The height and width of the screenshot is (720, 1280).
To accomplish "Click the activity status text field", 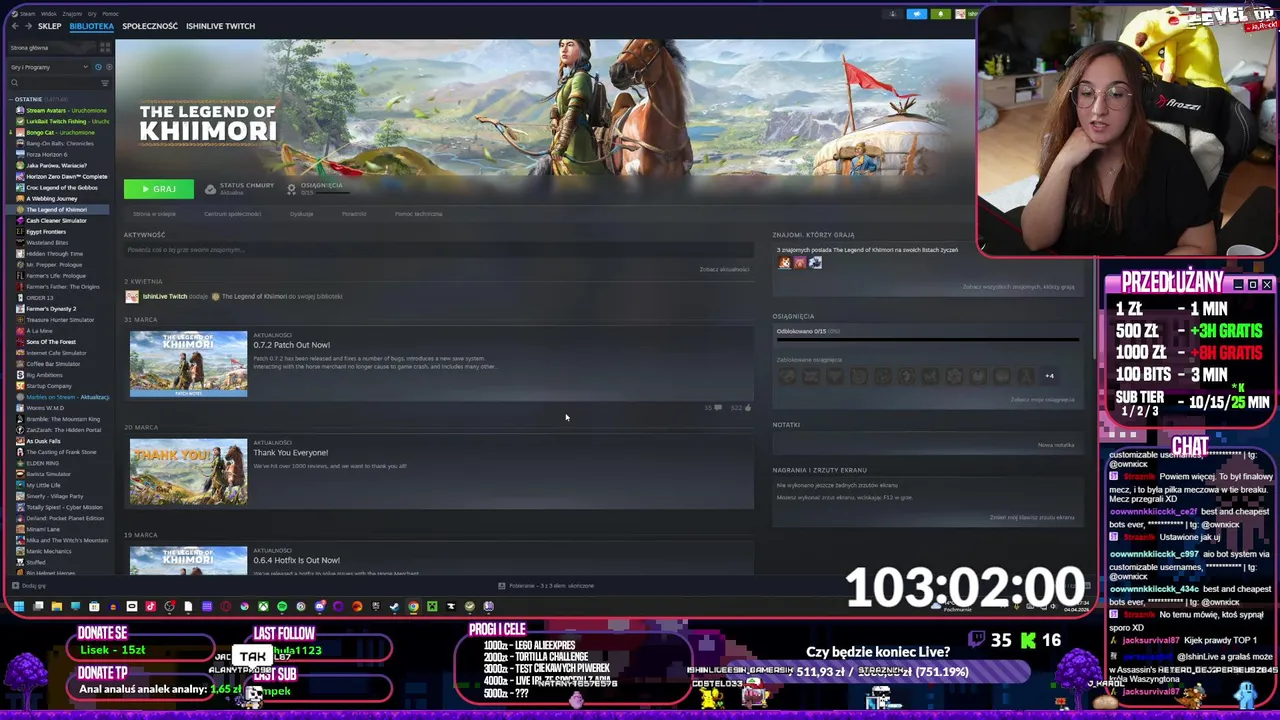I will click(x=438, y=250).
